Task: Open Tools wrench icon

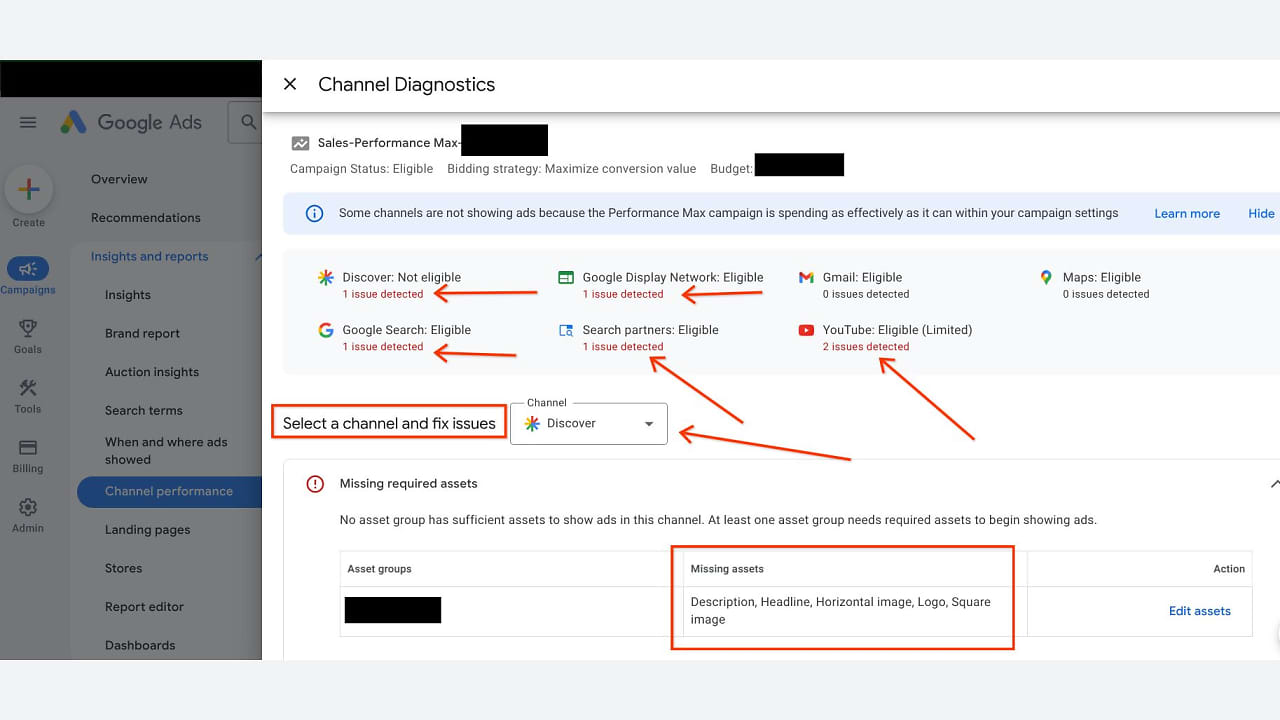Action: [28, 388]
